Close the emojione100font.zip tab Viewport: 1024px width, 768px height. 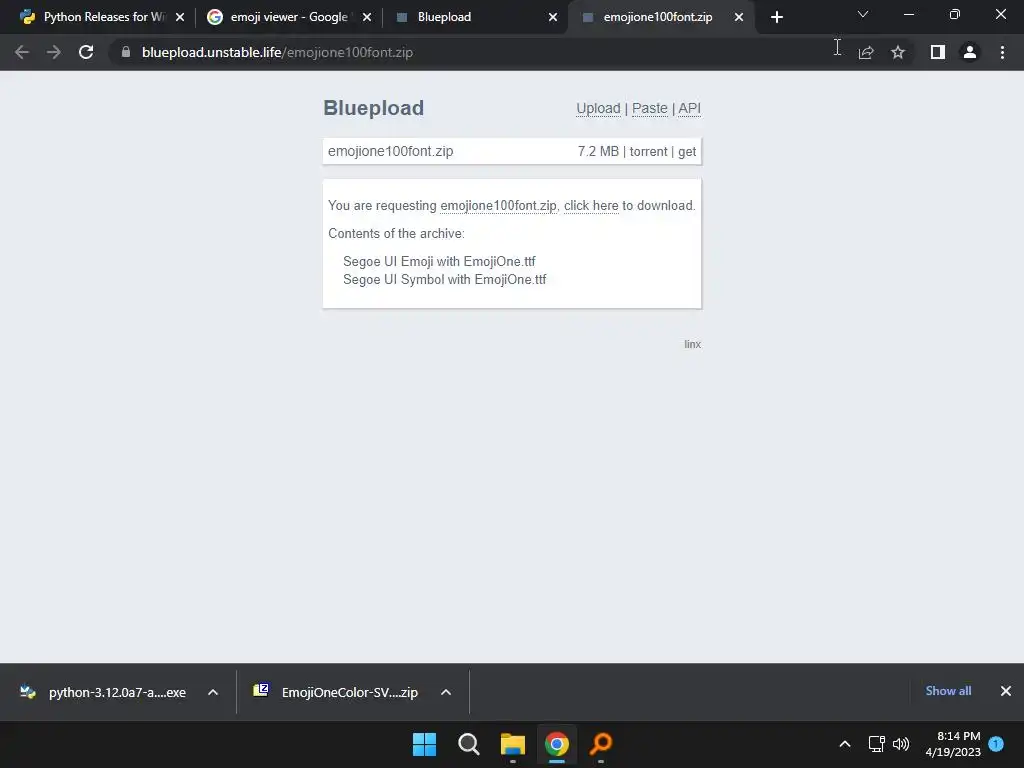point(739,17)
